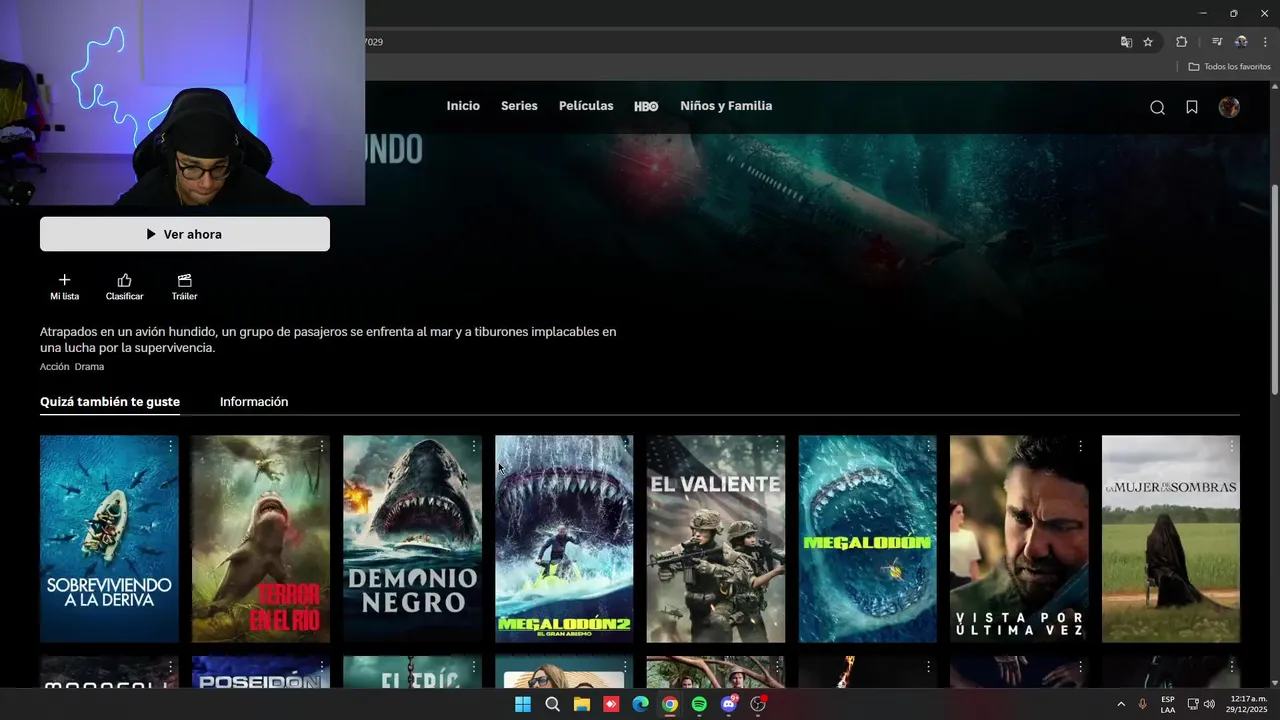Go to Inicio
1280x720 pixels.
[x=463, y=106]
